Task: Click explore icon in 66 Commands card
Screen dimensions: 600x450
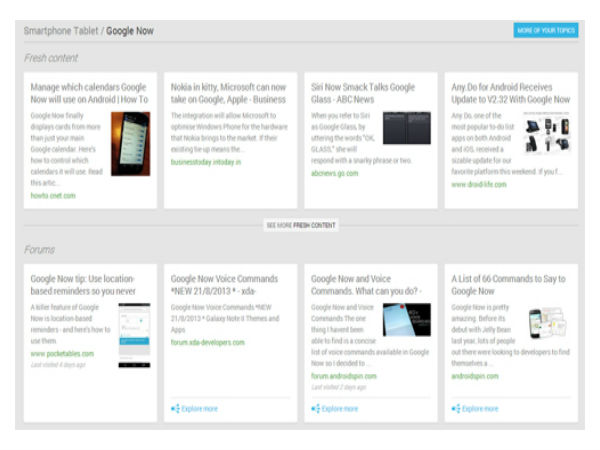Action: pyautogui.click(x=456, y=409)
